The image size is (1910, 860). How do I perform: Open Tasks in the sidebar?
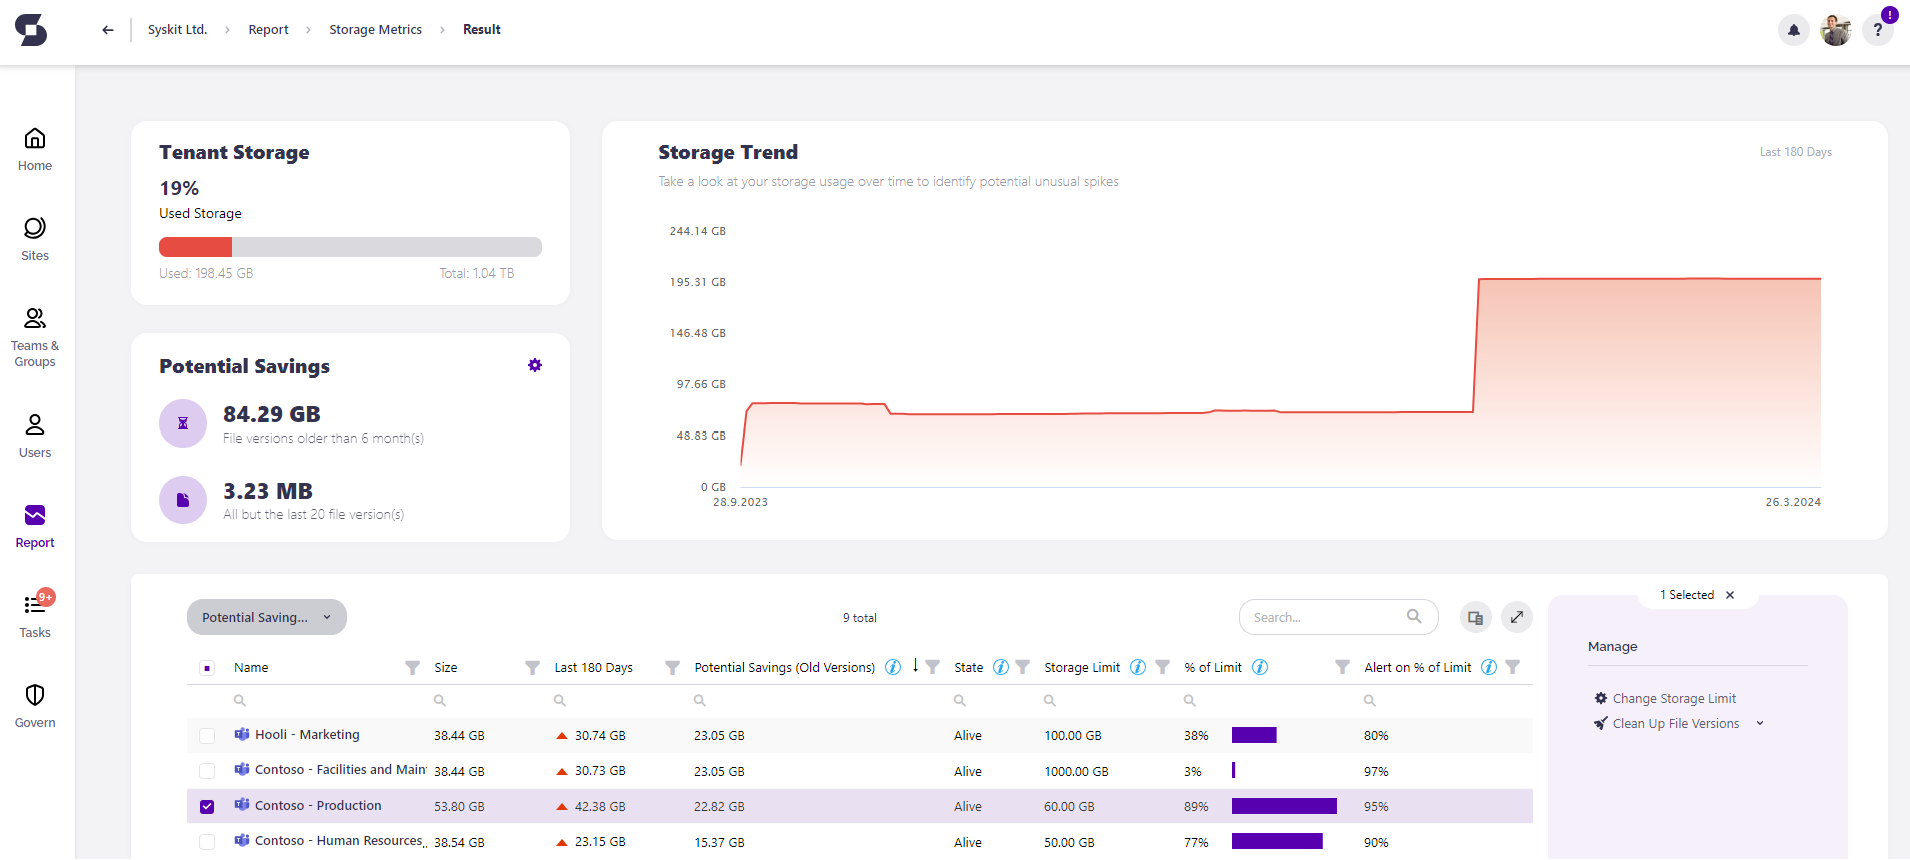coord(35,615)
